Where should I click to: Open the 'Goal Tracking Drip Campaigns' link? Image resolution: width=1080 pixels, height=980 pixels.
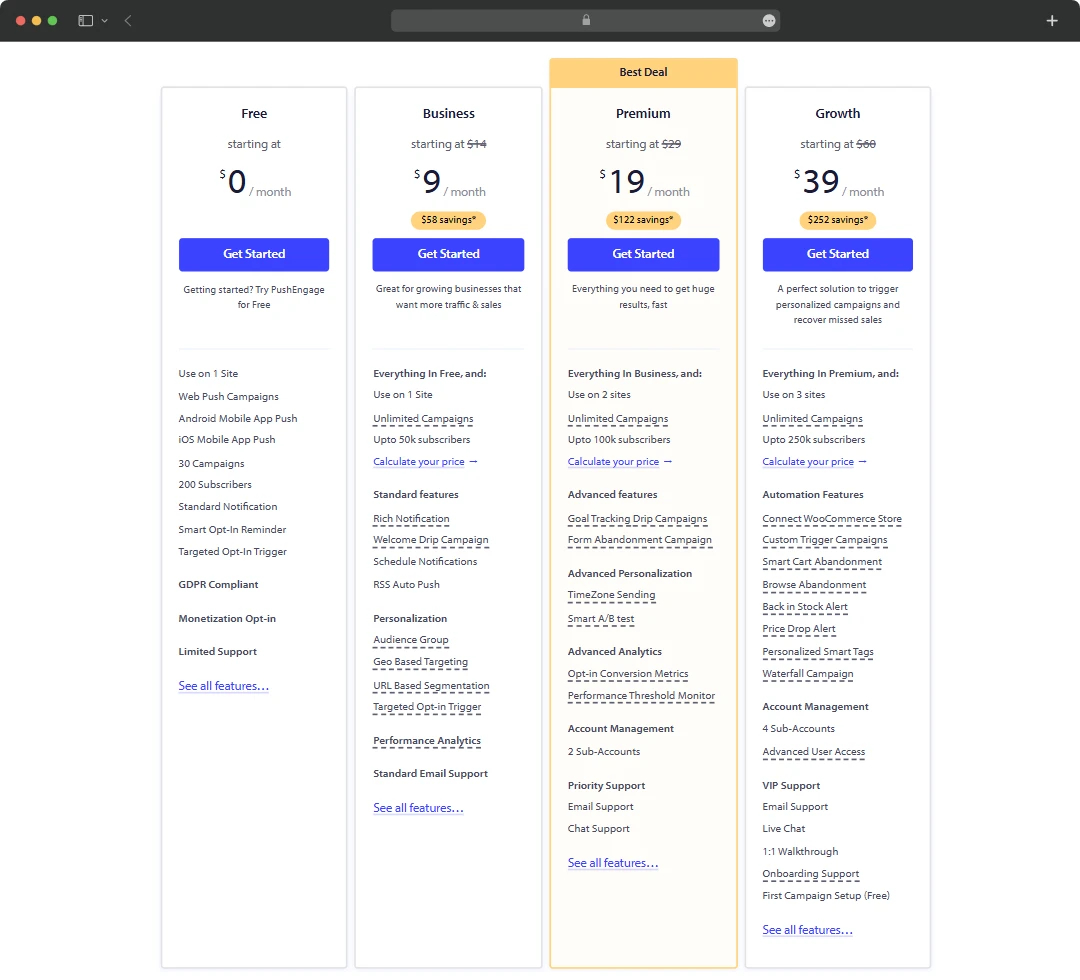[639, 518]
